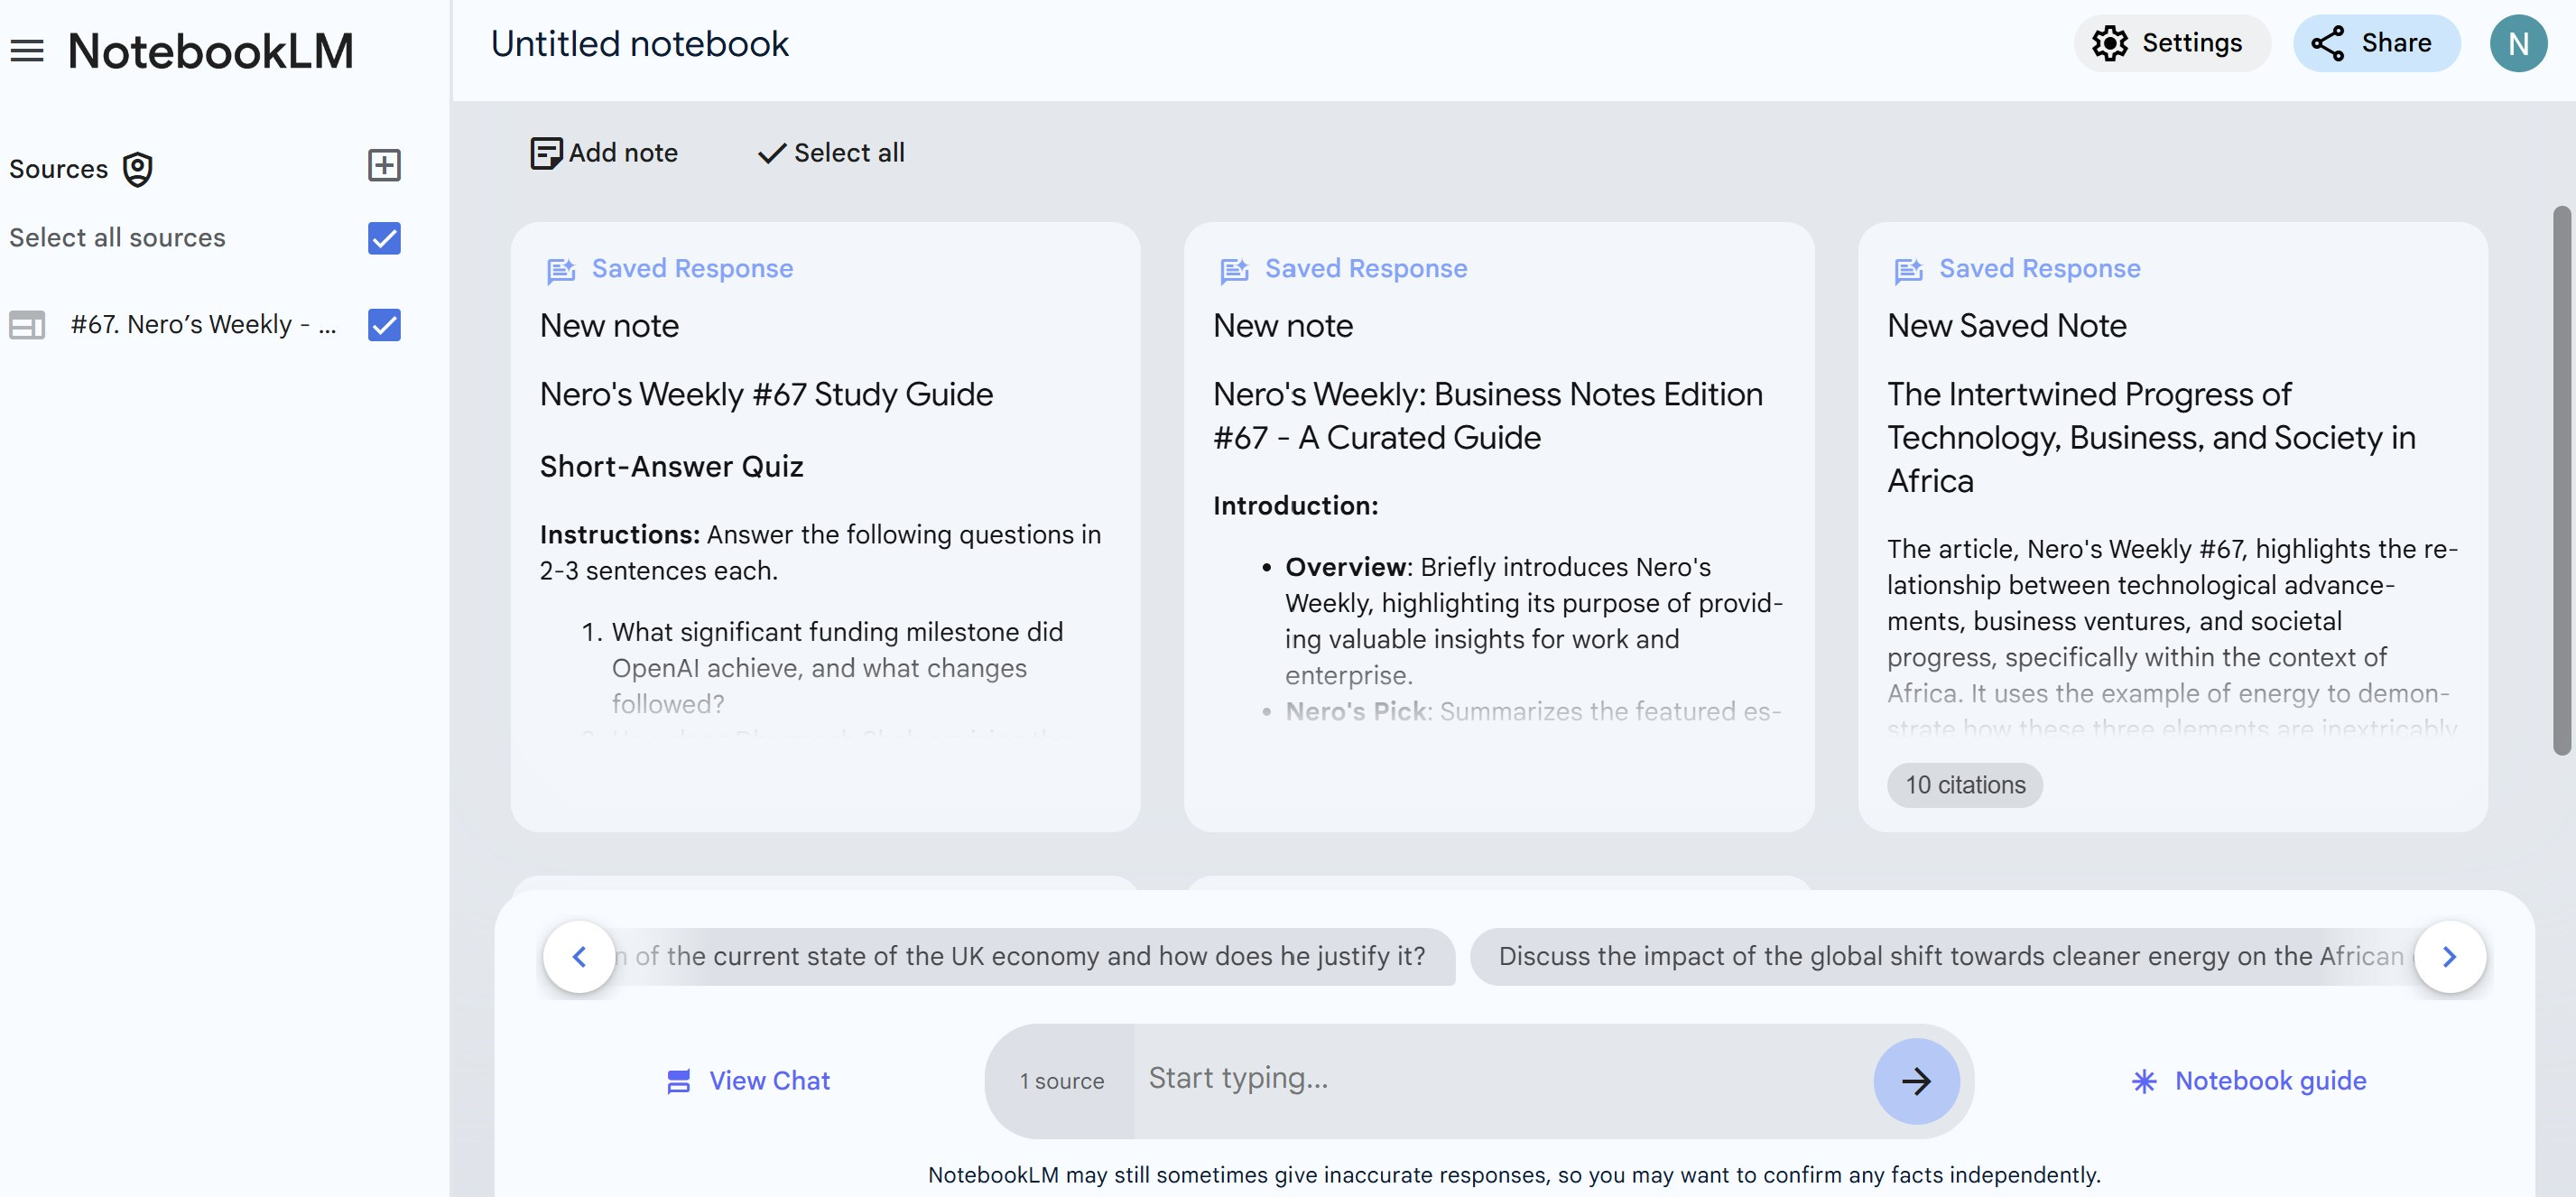Click Saved Response icon on Study Guide card

point(561,270)
